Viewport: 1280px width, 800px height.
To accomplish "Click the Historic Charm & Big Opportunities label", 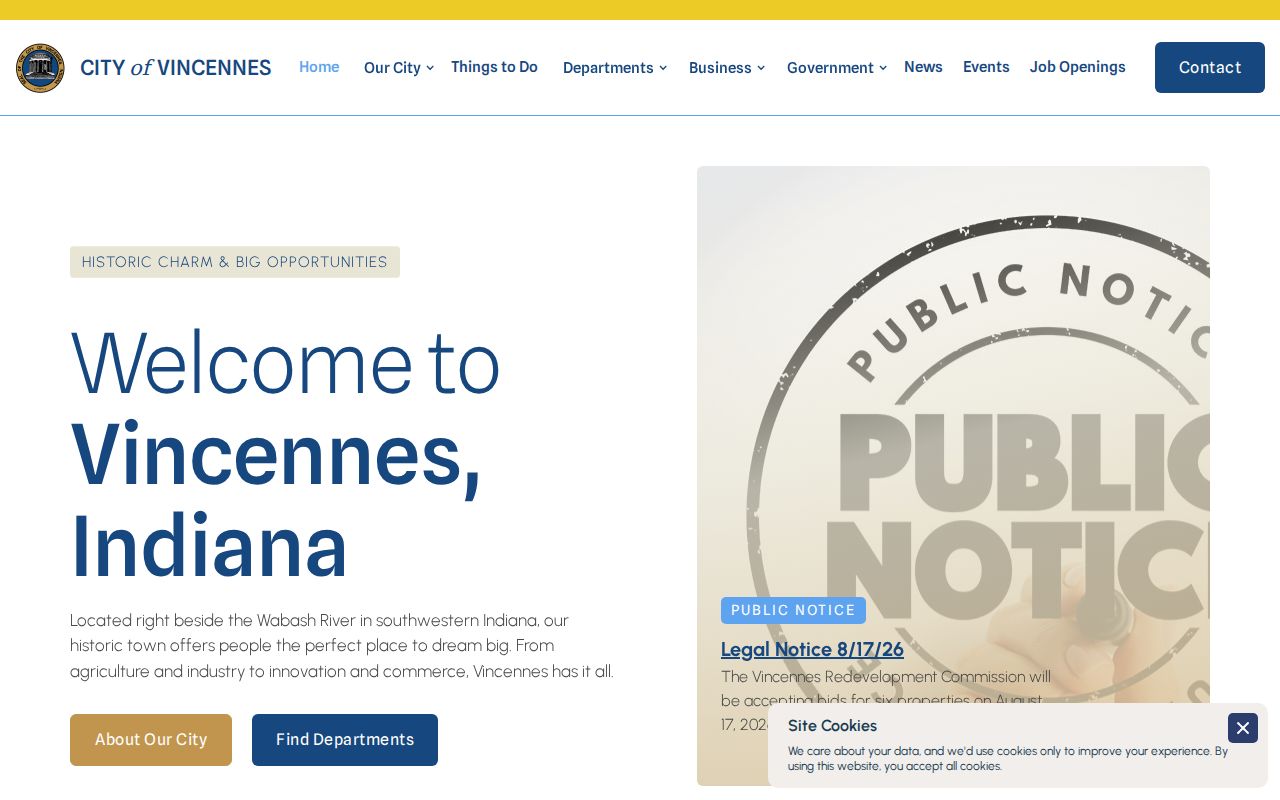I will tap(235, 262).
